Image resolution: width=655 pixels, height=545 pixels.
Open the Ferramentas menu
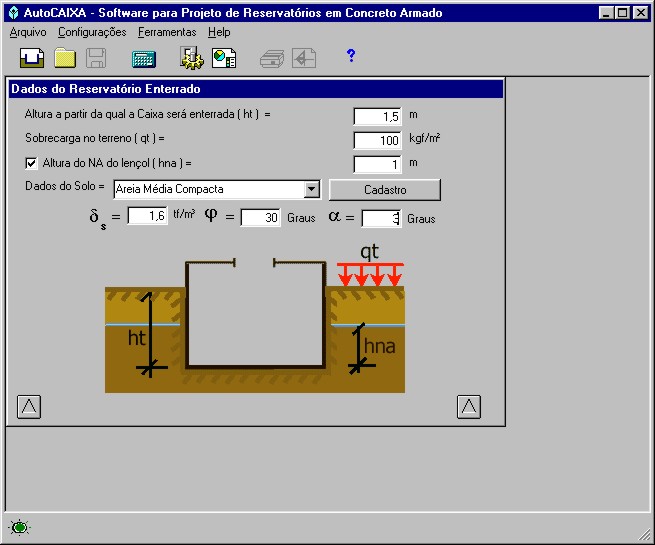tap(167, 32)
